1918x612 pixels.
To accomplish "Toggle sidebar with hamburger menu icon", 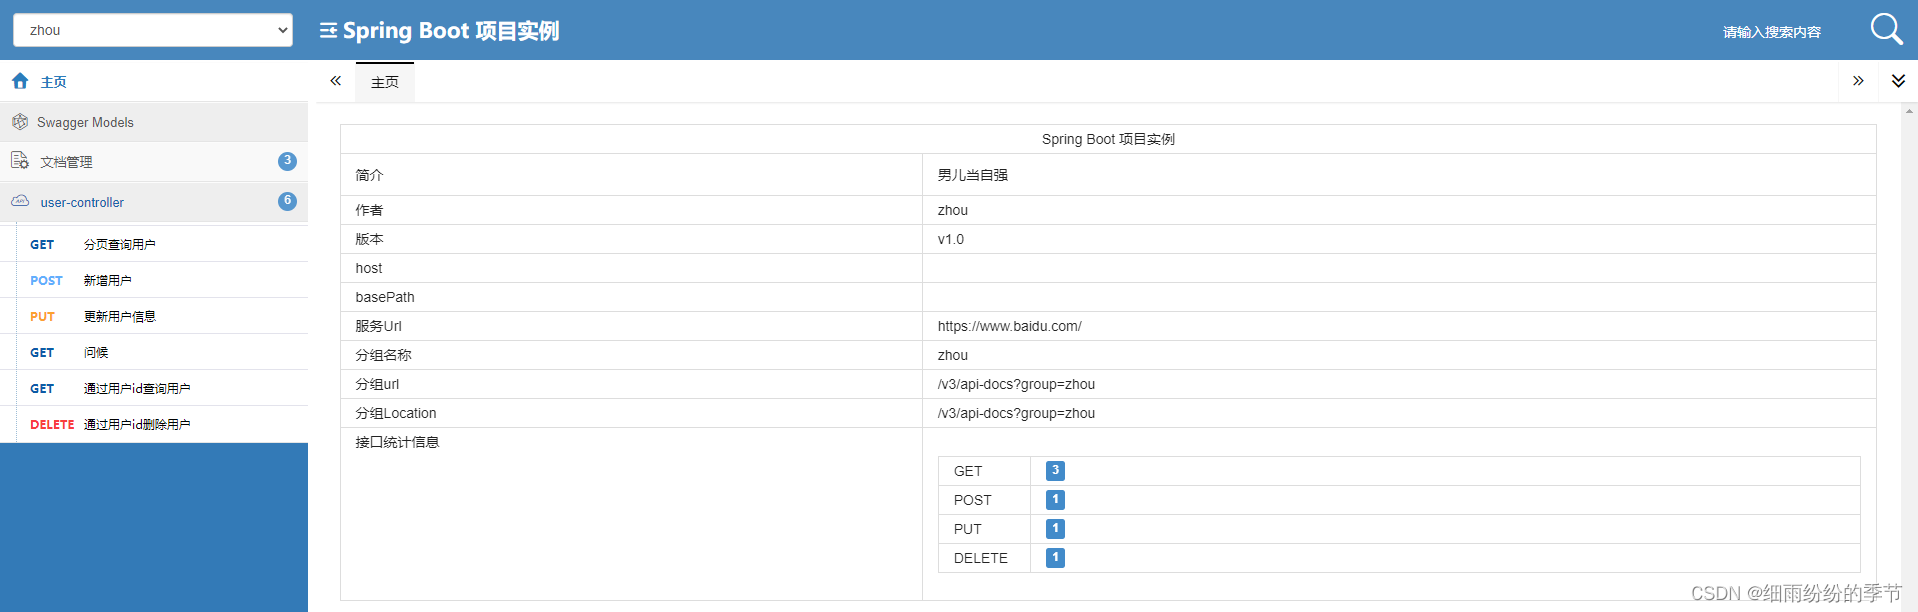I will (328, 31).
